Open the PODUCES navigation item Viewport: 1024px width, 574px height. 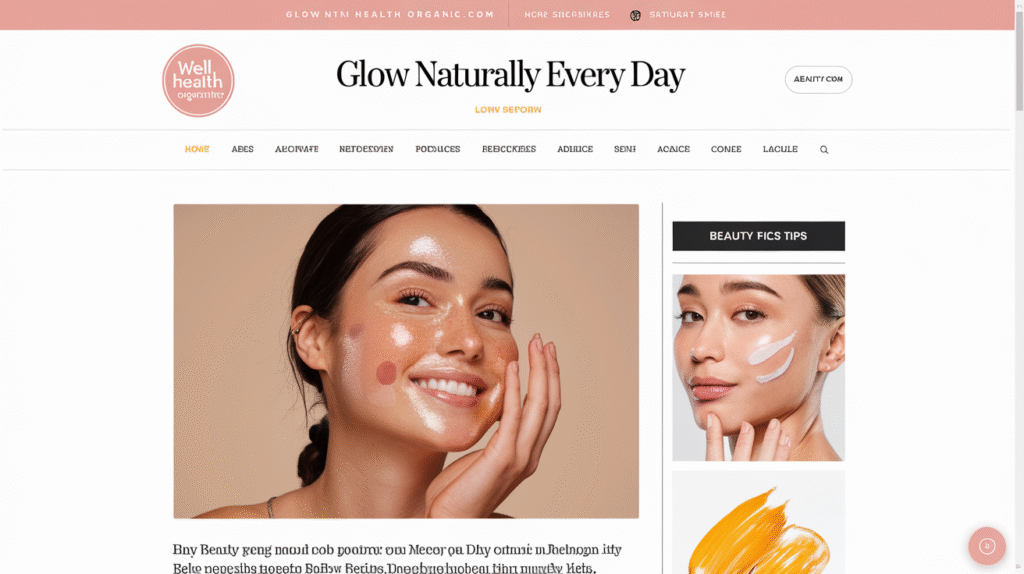click(438, 149)
